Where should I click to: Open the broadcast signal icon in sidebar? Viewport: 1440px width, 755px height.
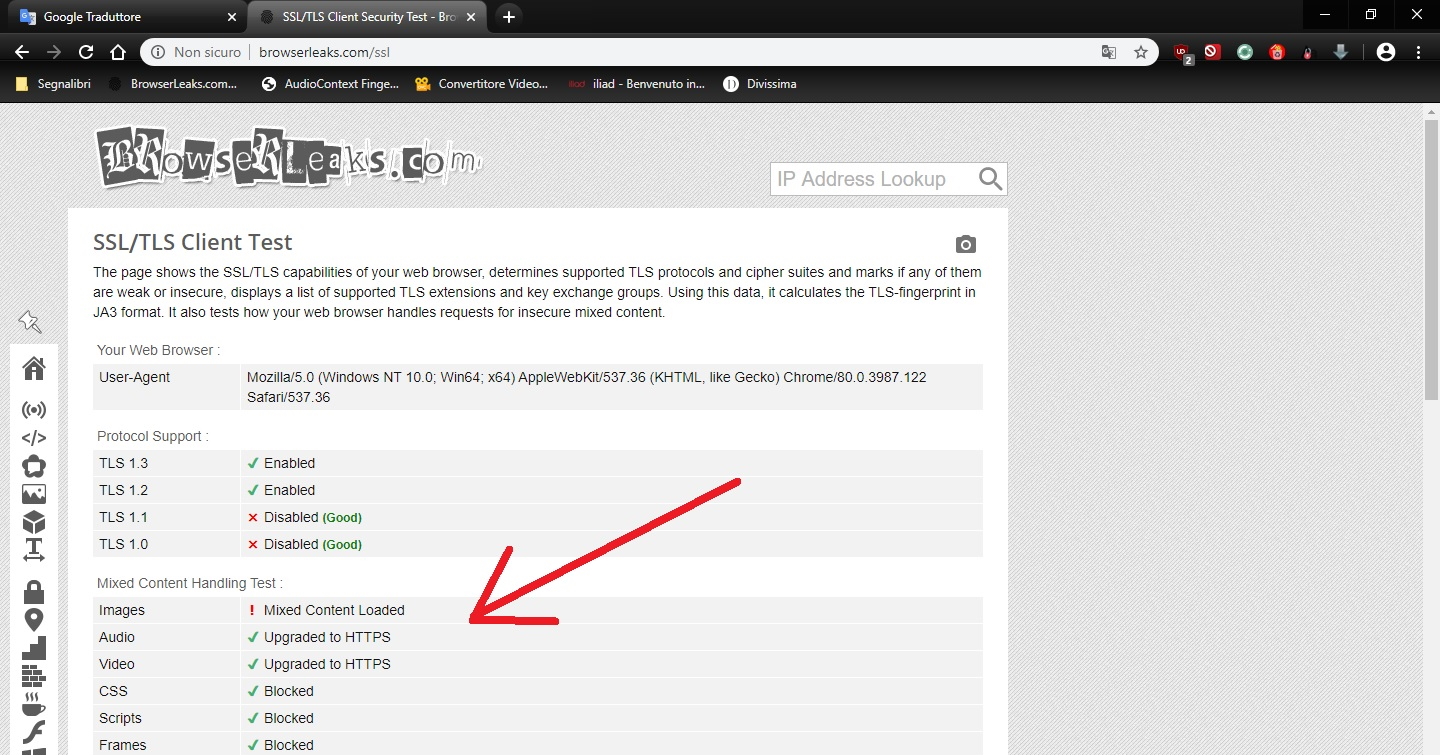click(34, 410)
